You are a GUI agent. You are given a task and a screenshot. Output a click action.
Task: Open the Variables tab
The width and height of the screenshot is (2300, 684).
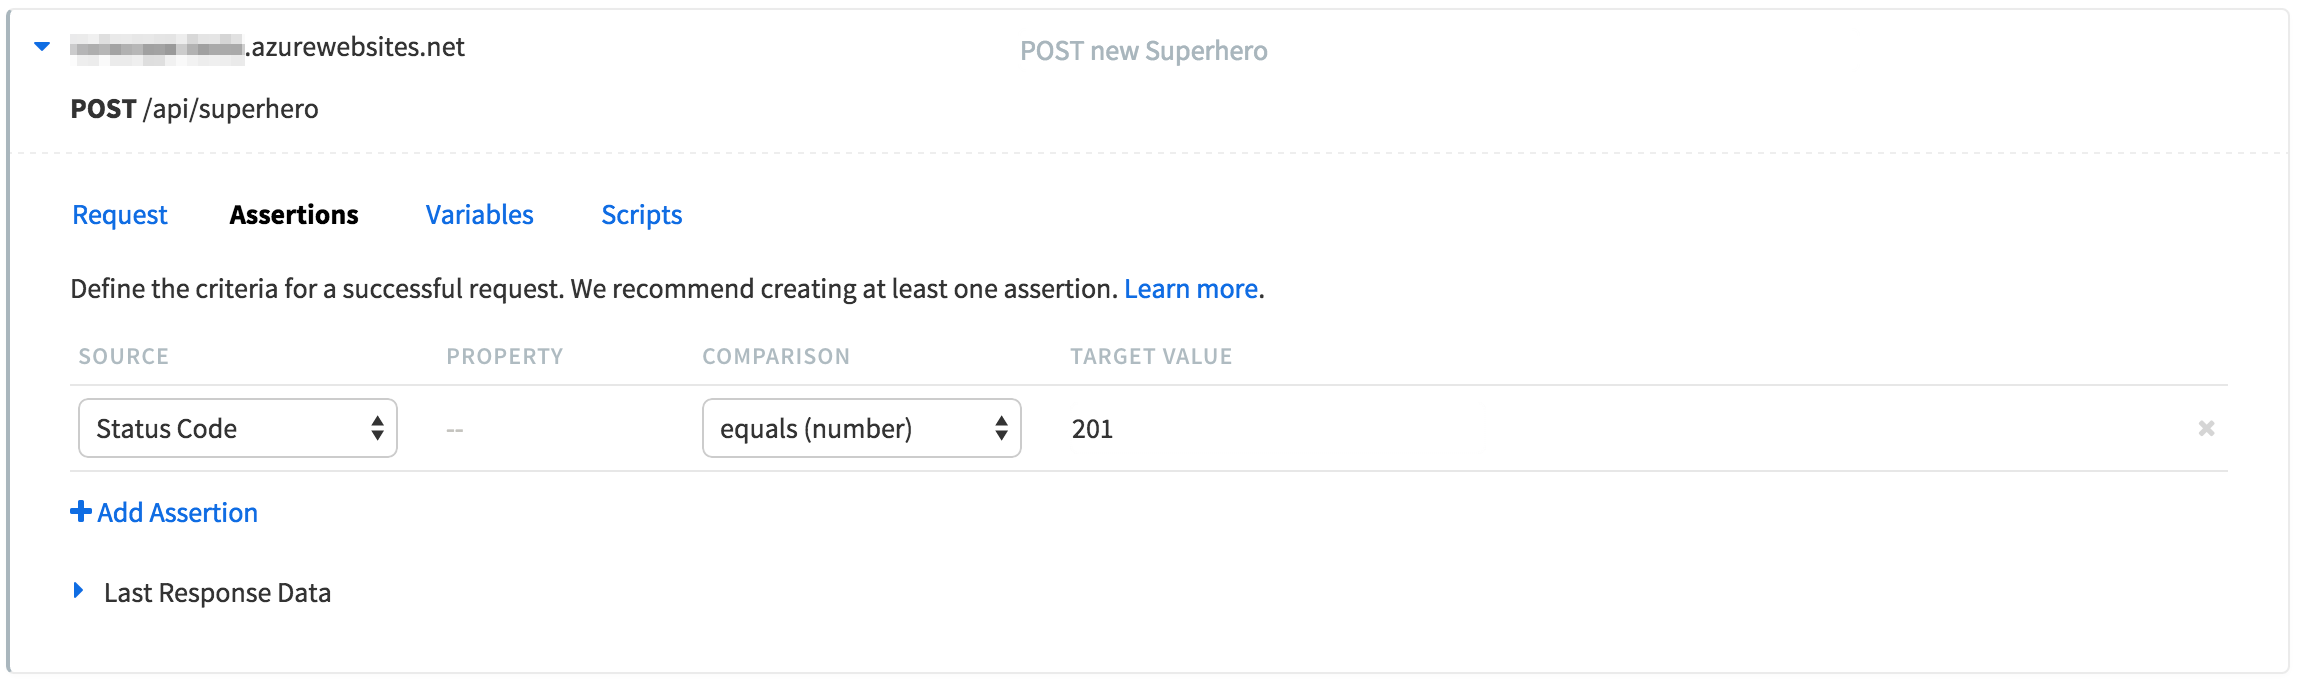pos(480,215)
